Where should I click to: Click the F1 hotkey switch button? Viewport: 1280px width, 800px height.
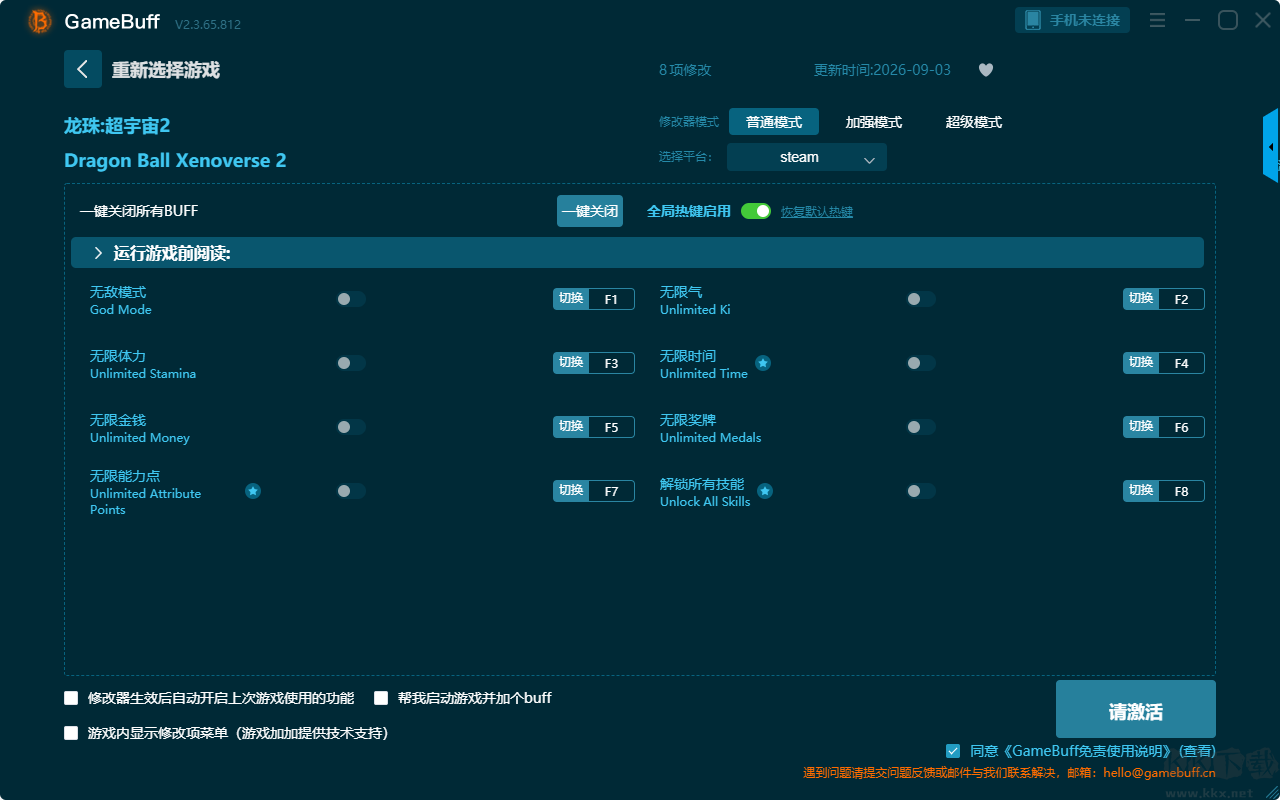[x=594, y=299]
